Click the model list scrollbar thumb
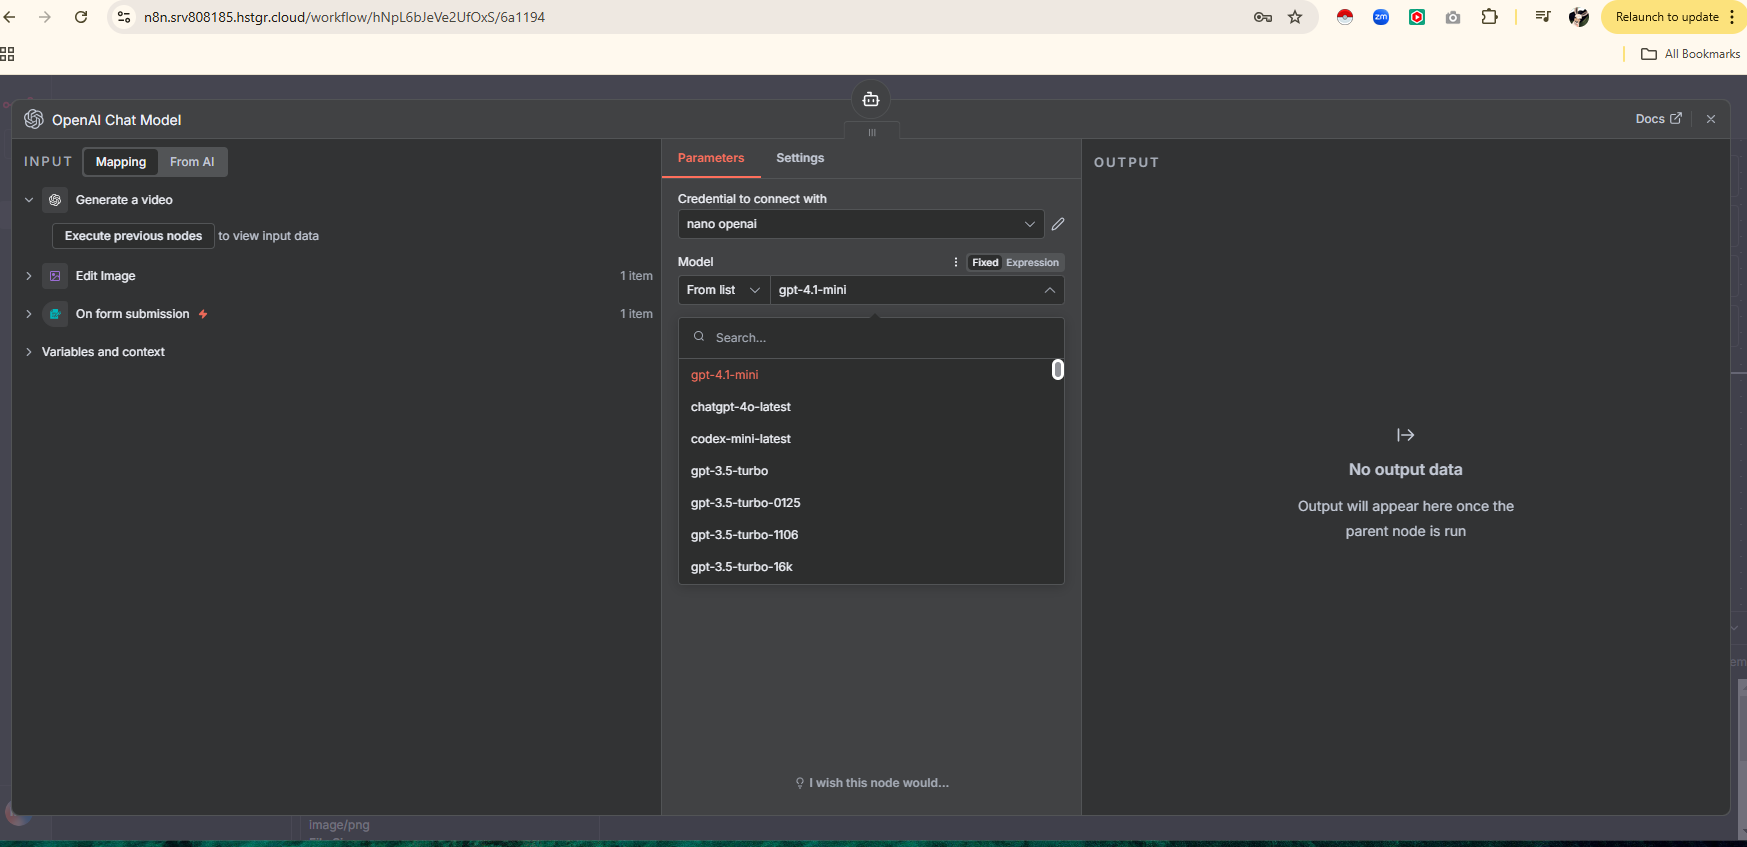Viewport: 1747px width, 847px height. pyautogui.click(x=1058, y=370)
